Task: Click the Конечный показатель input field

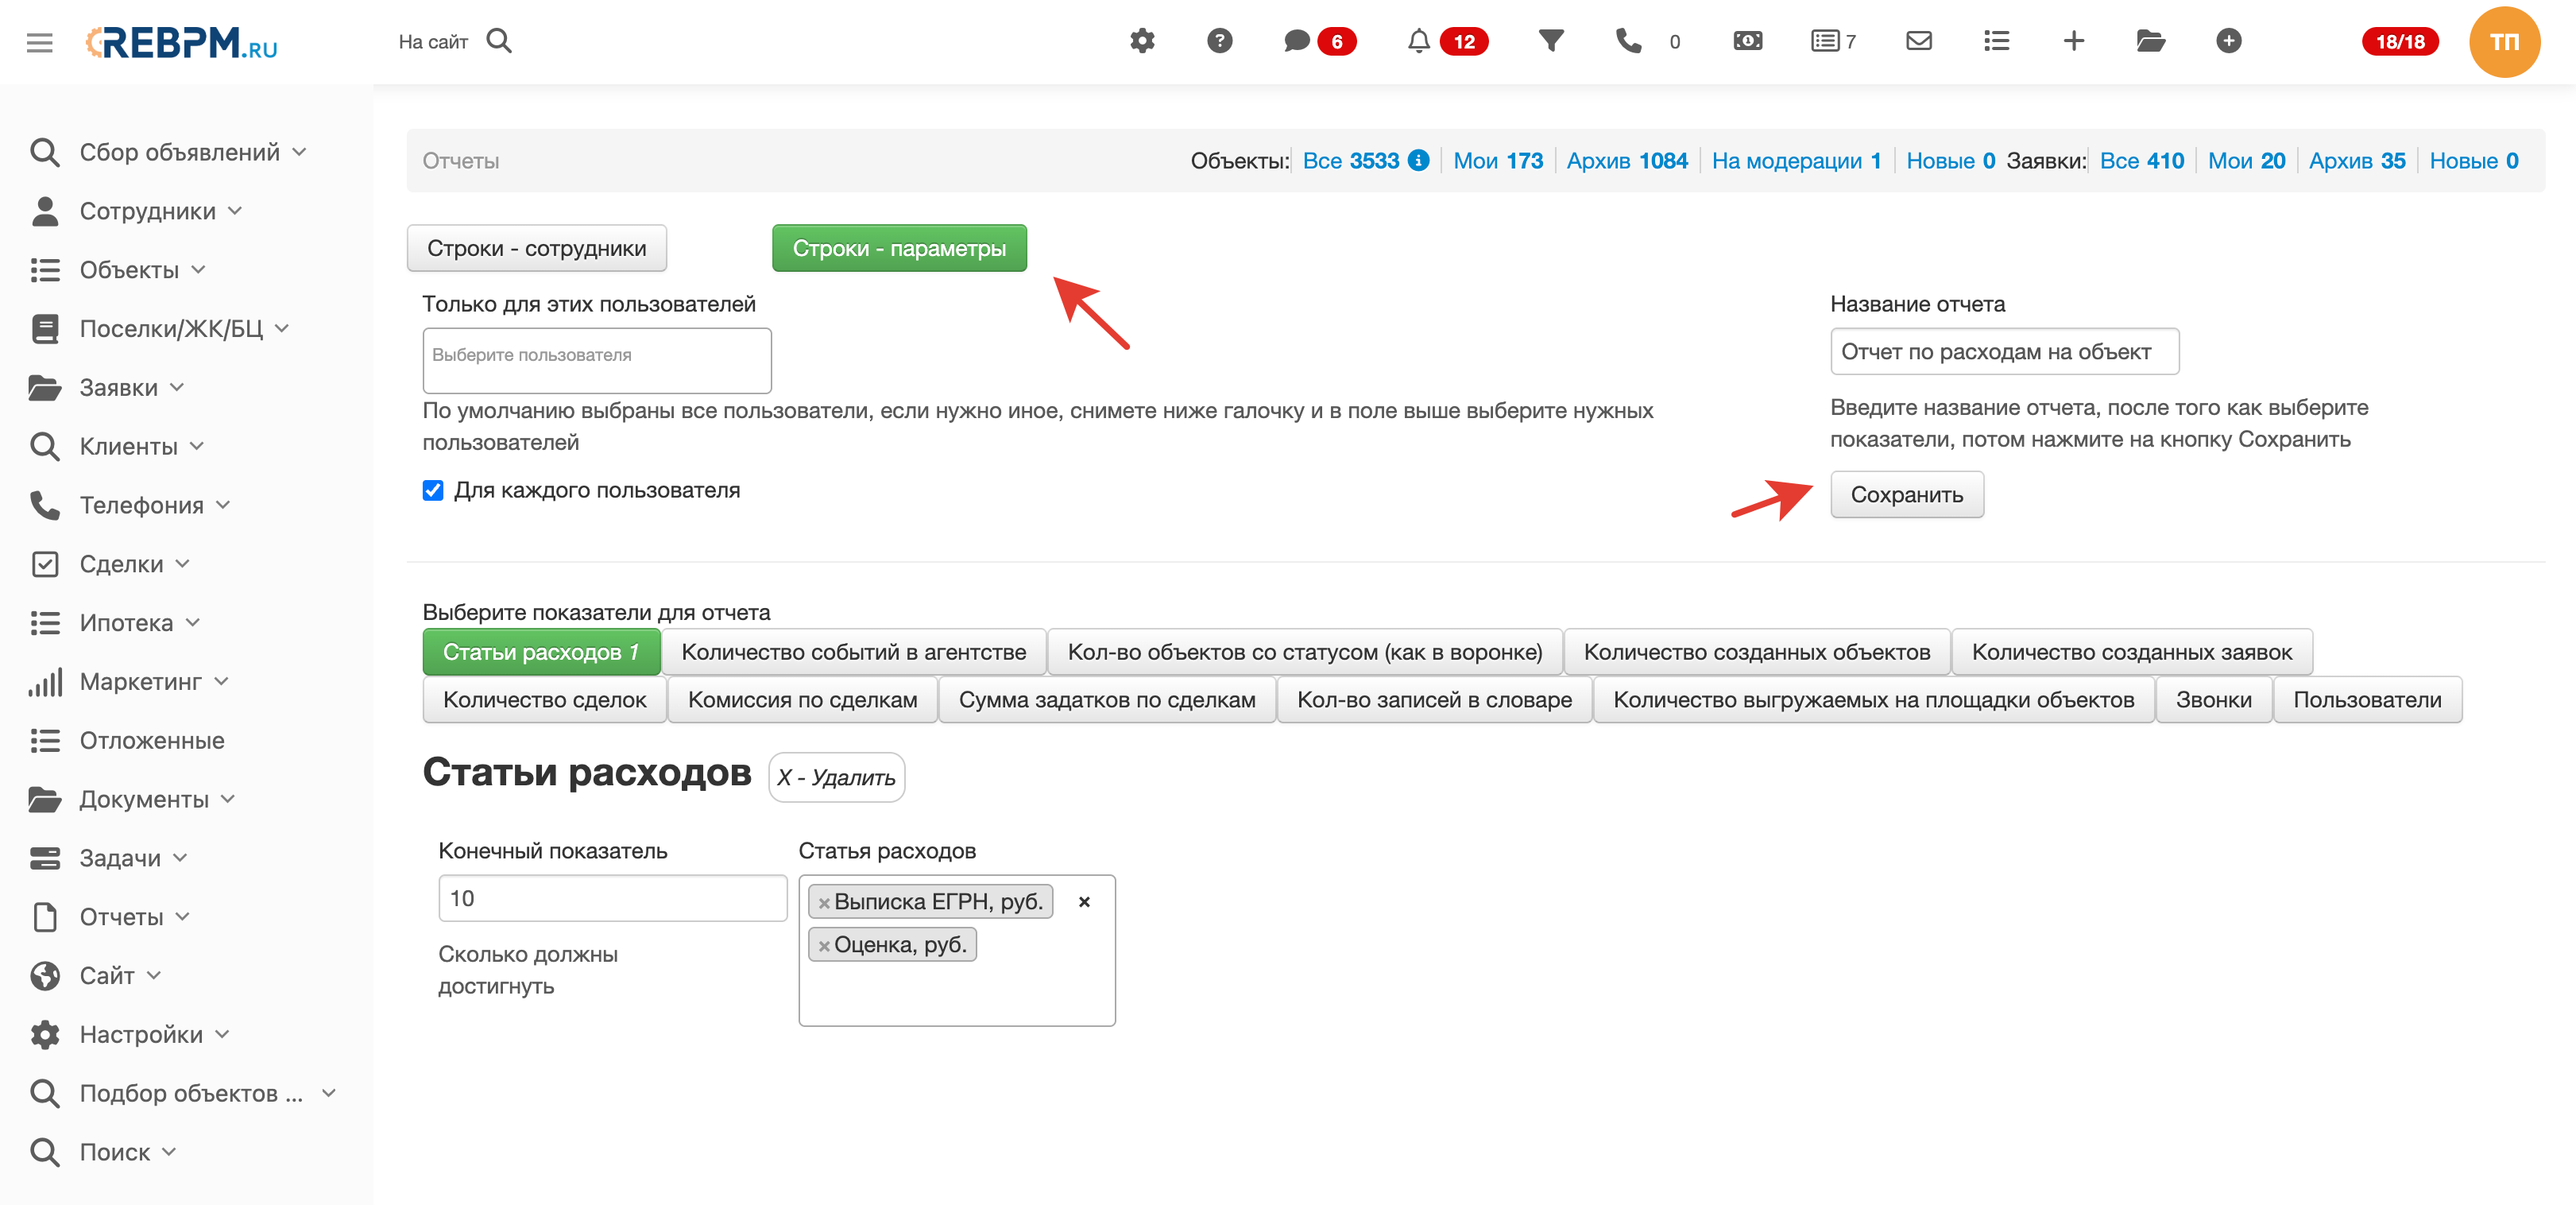Action: click(612, 898)
